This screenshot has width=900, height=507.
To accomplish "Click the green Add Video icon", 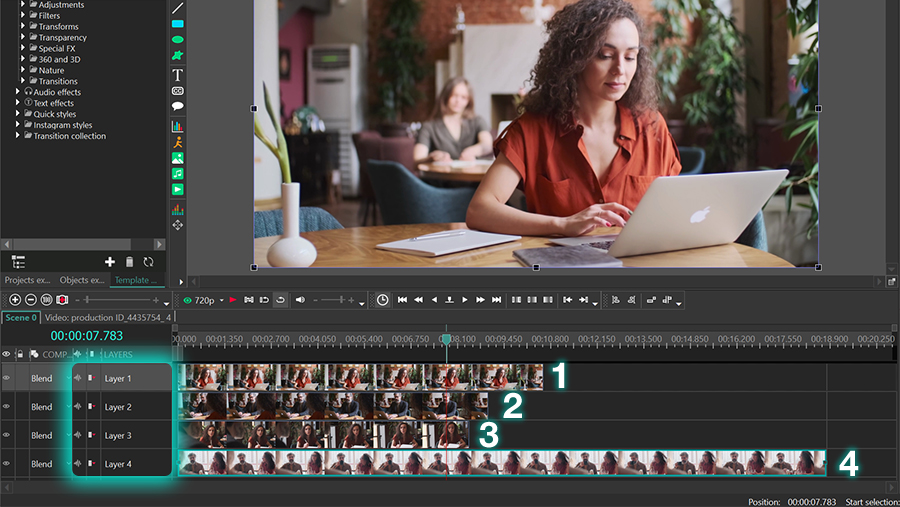I will pyautogui.click(x=178, y=189).
